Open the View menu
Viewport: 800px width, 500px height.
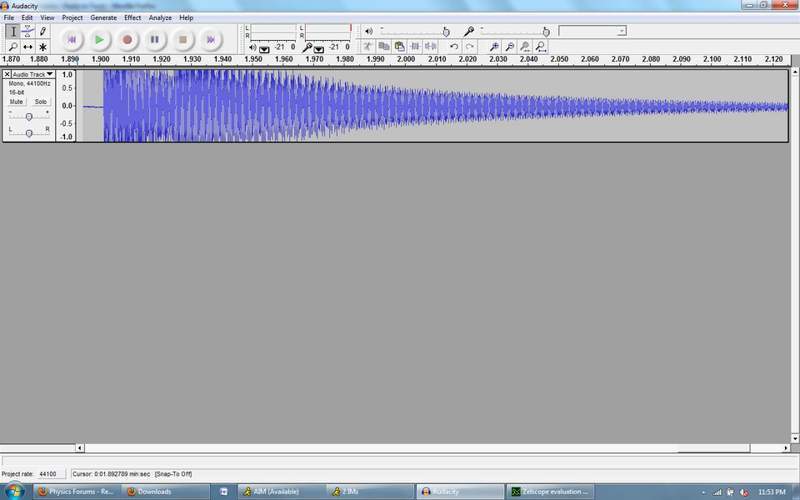47,17
